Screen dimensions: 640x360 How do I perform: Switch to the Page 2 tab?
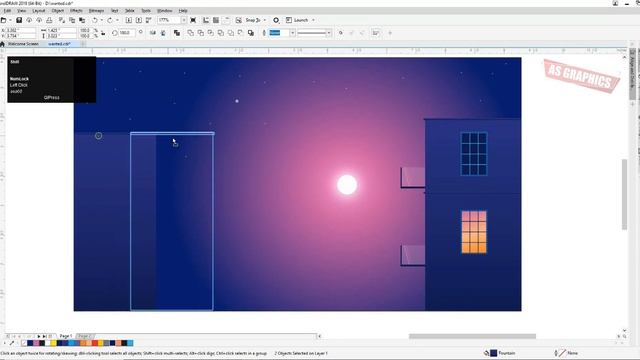click(x=84, y=336)
